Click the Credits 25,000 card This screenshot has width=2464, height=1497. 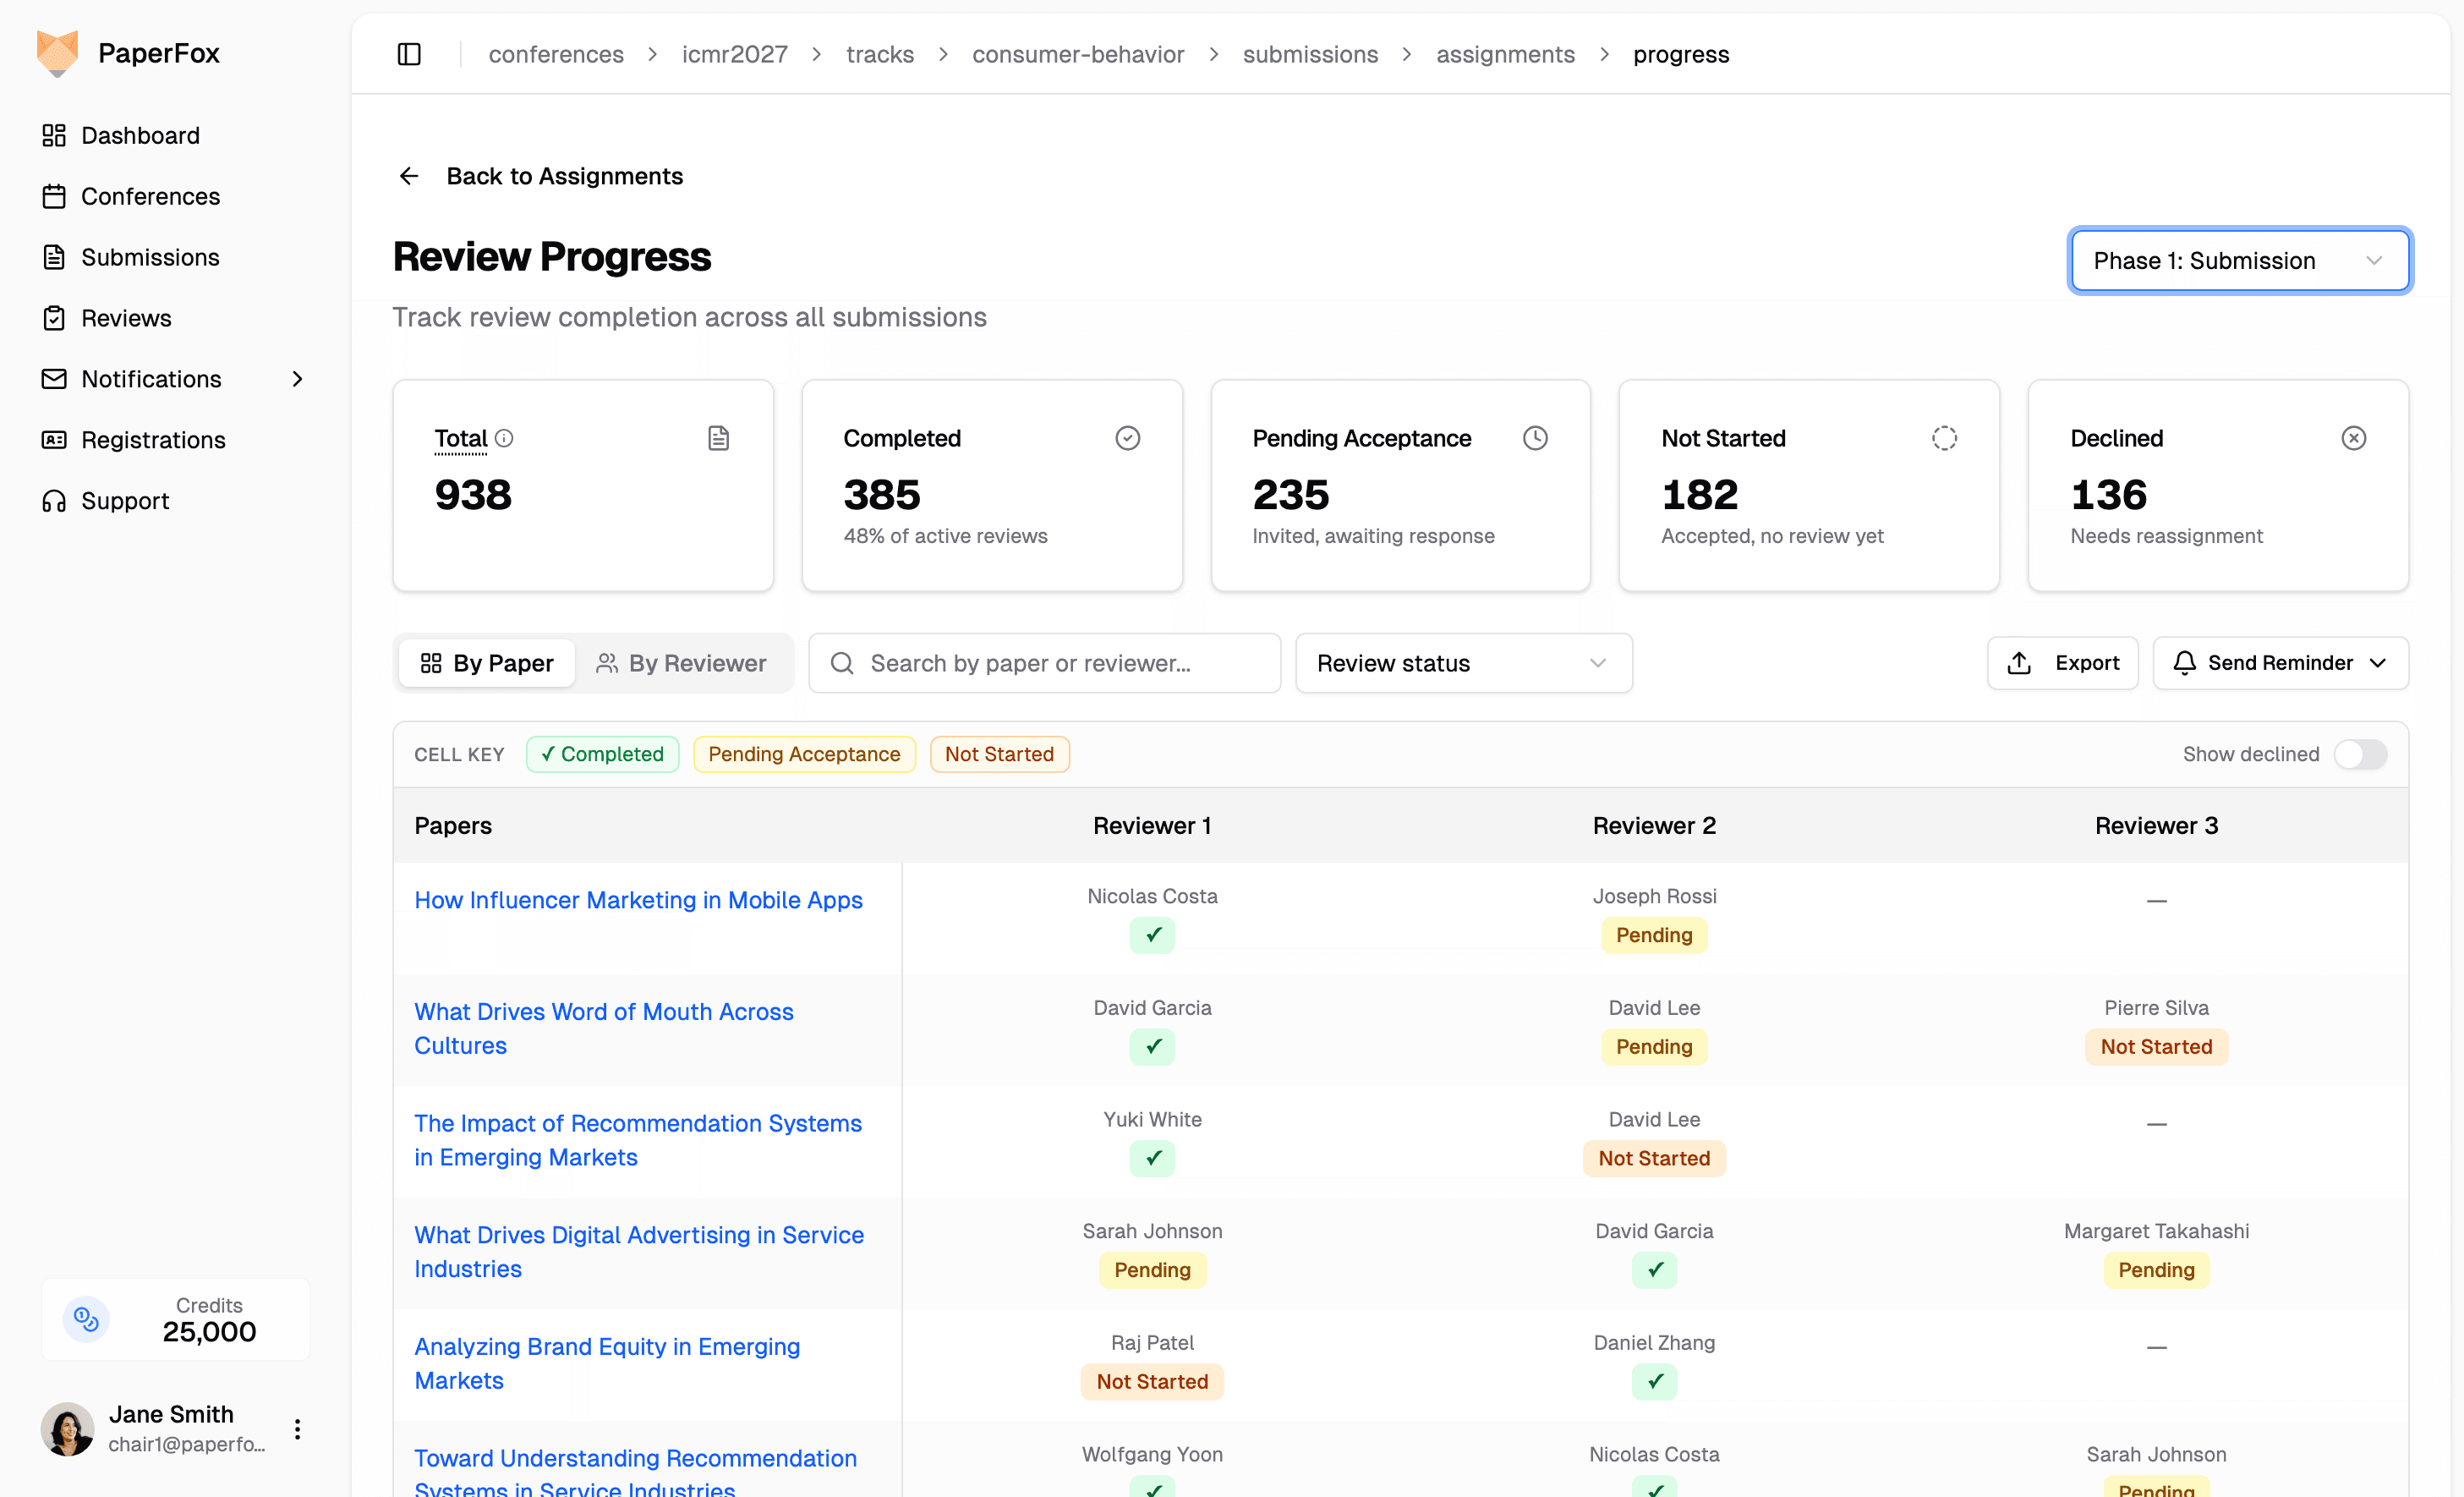tap(175, 1319)
